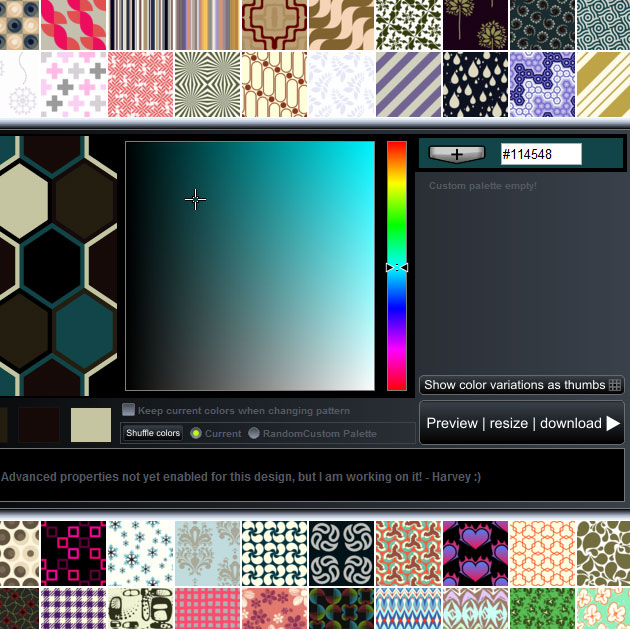Choose the brown ornamental cross pattern

click(x=274, y=25)
